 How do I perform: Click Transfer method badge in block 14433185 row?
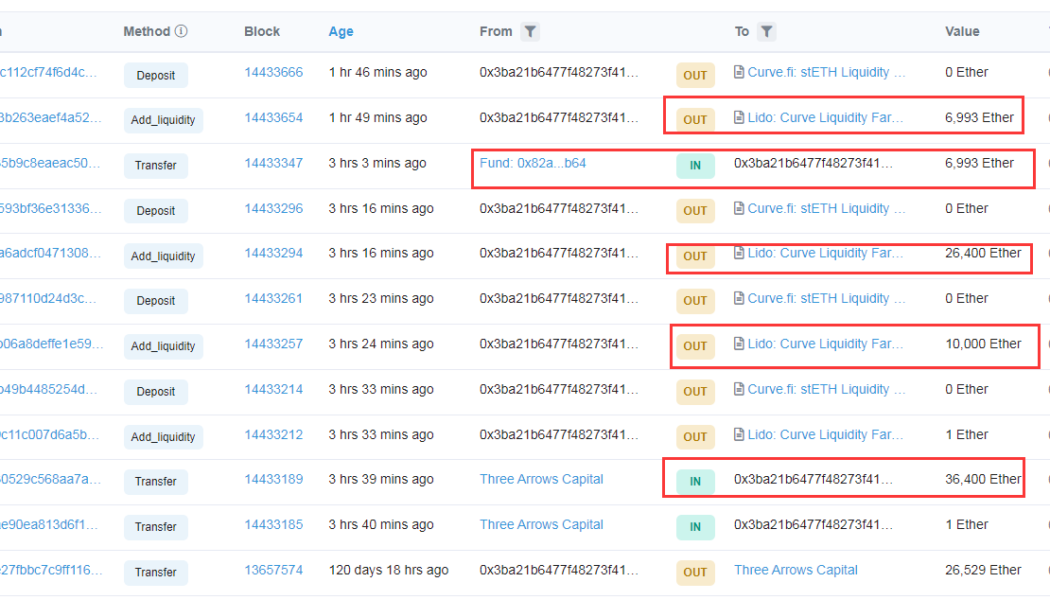(x=156, y=527)
